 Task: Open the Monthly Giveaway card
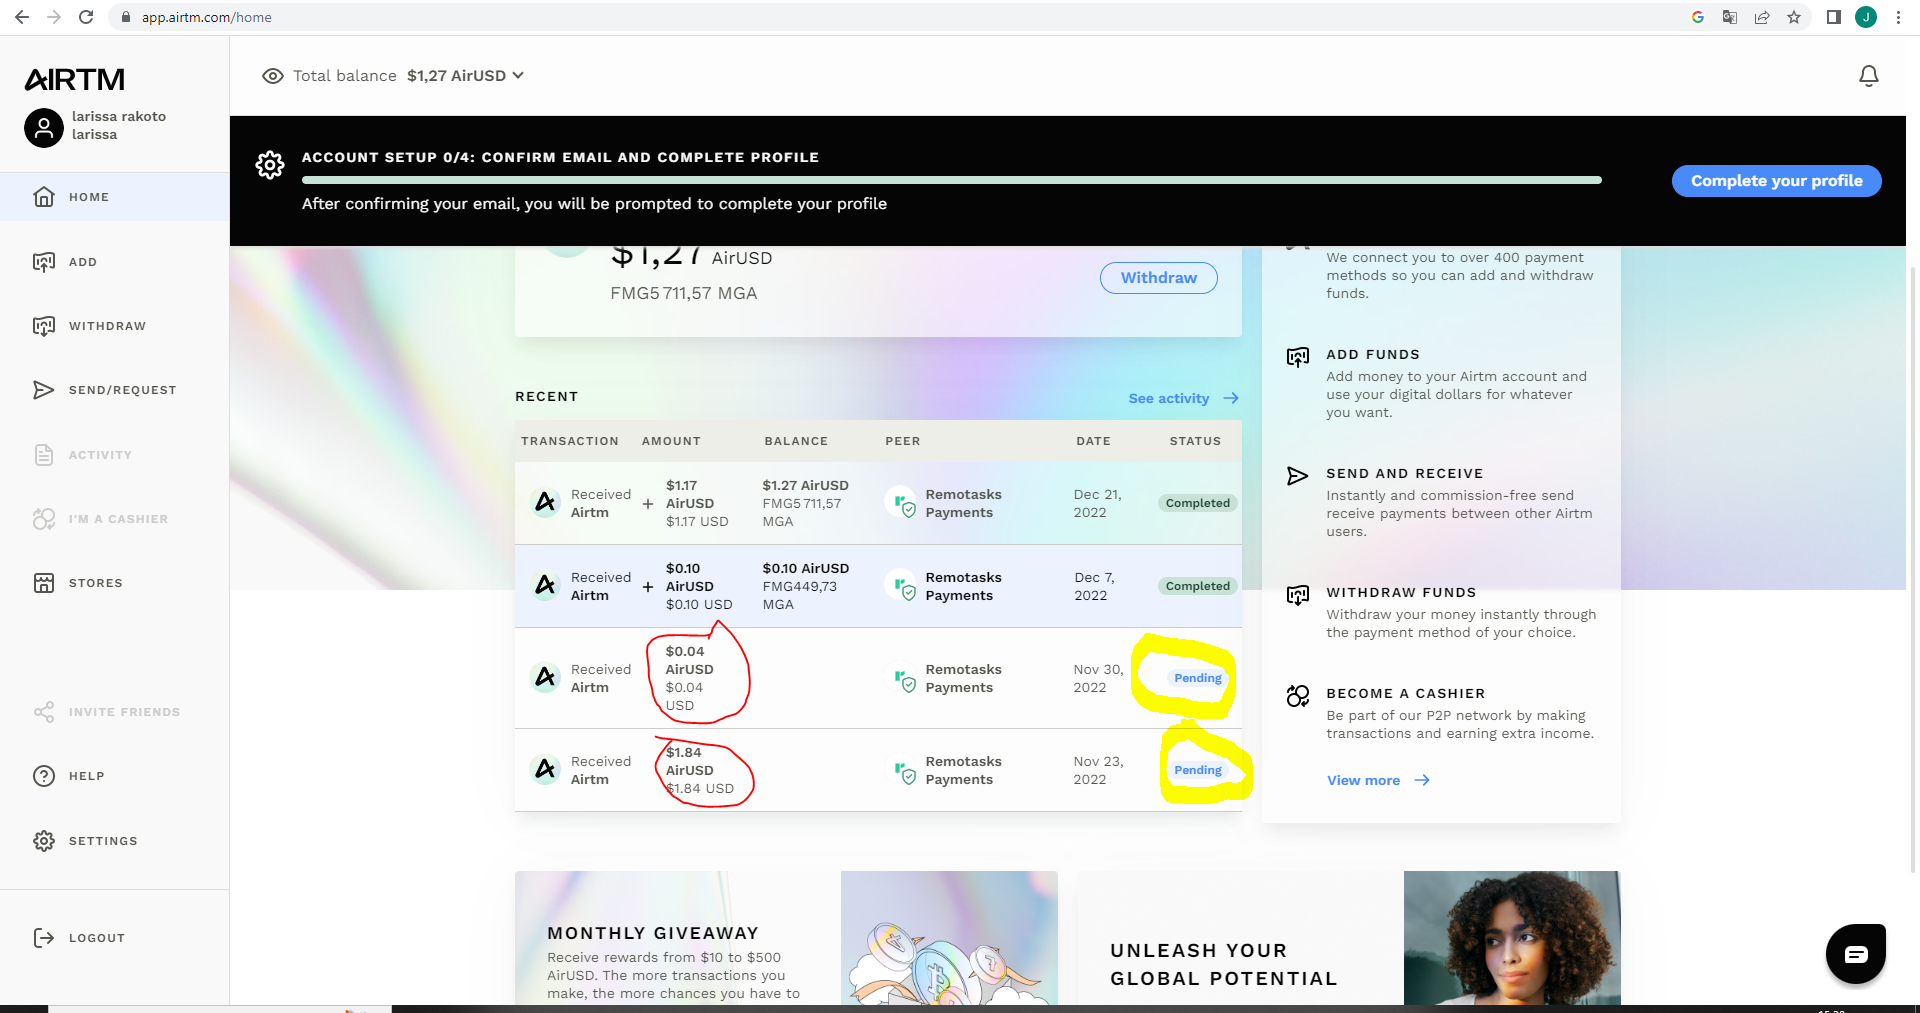click(x=786, y=938)
